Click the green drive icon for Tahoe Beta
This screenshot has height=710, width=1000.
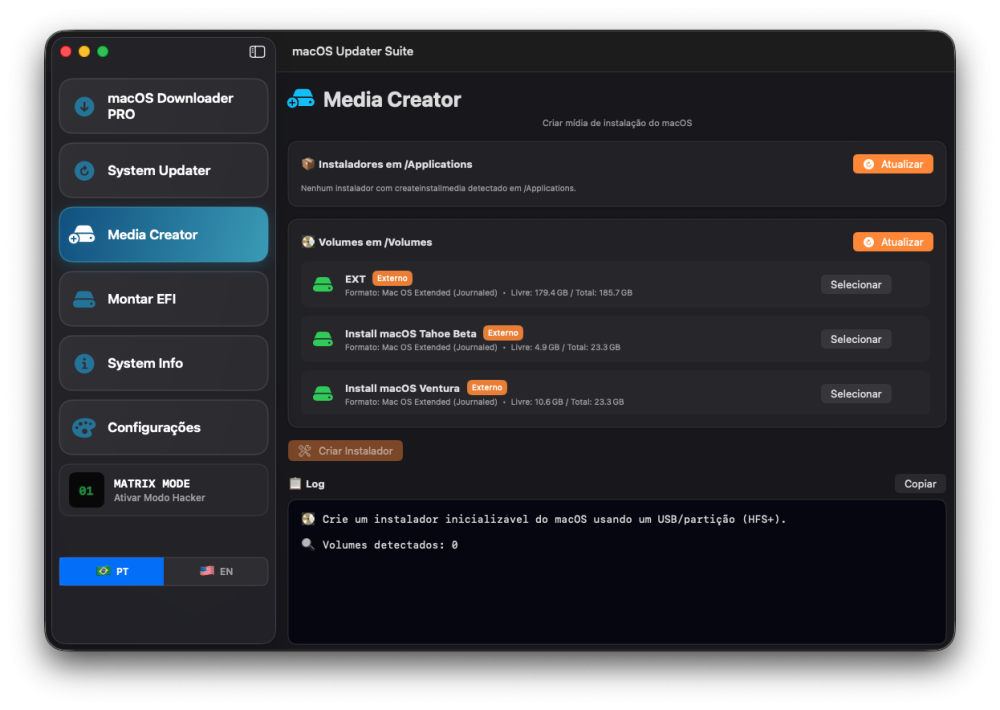coord(323,339)
